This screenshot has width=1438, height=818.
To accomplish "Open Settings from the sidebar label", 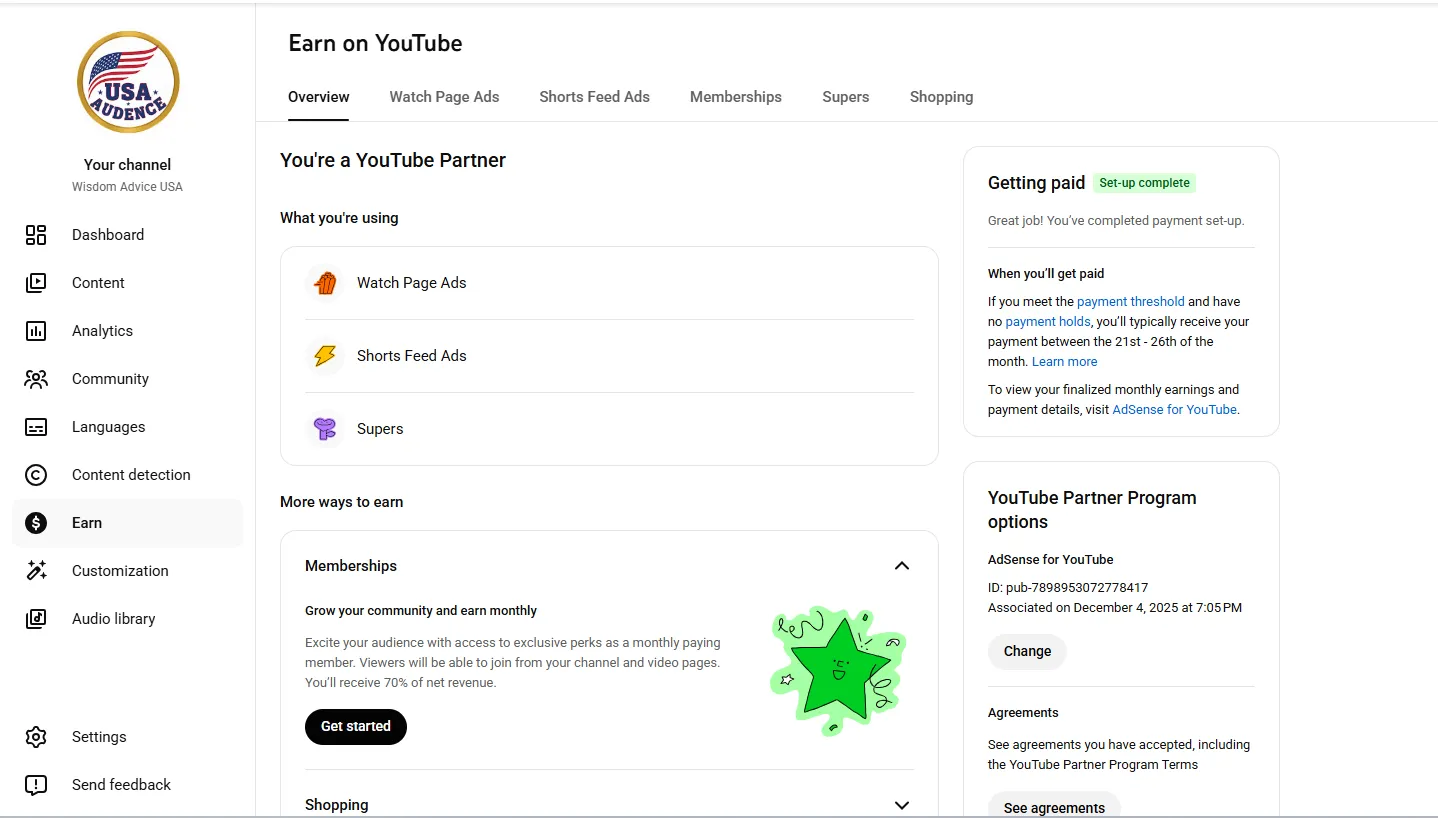I will pos(99,737).
